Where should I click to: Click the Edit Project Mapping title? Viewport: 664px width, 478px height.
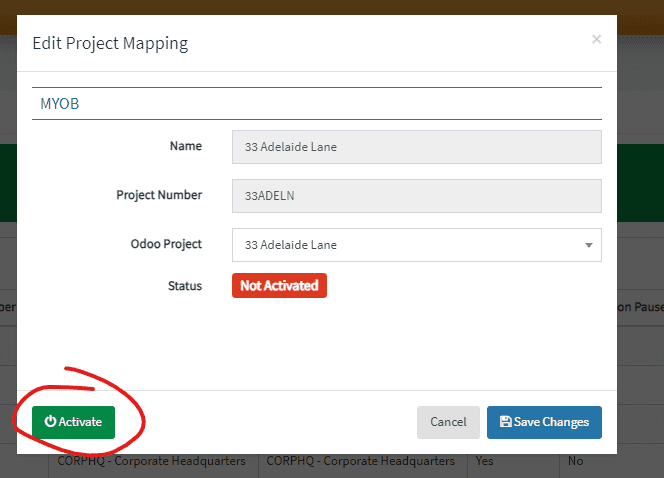(x=110, y=43)
